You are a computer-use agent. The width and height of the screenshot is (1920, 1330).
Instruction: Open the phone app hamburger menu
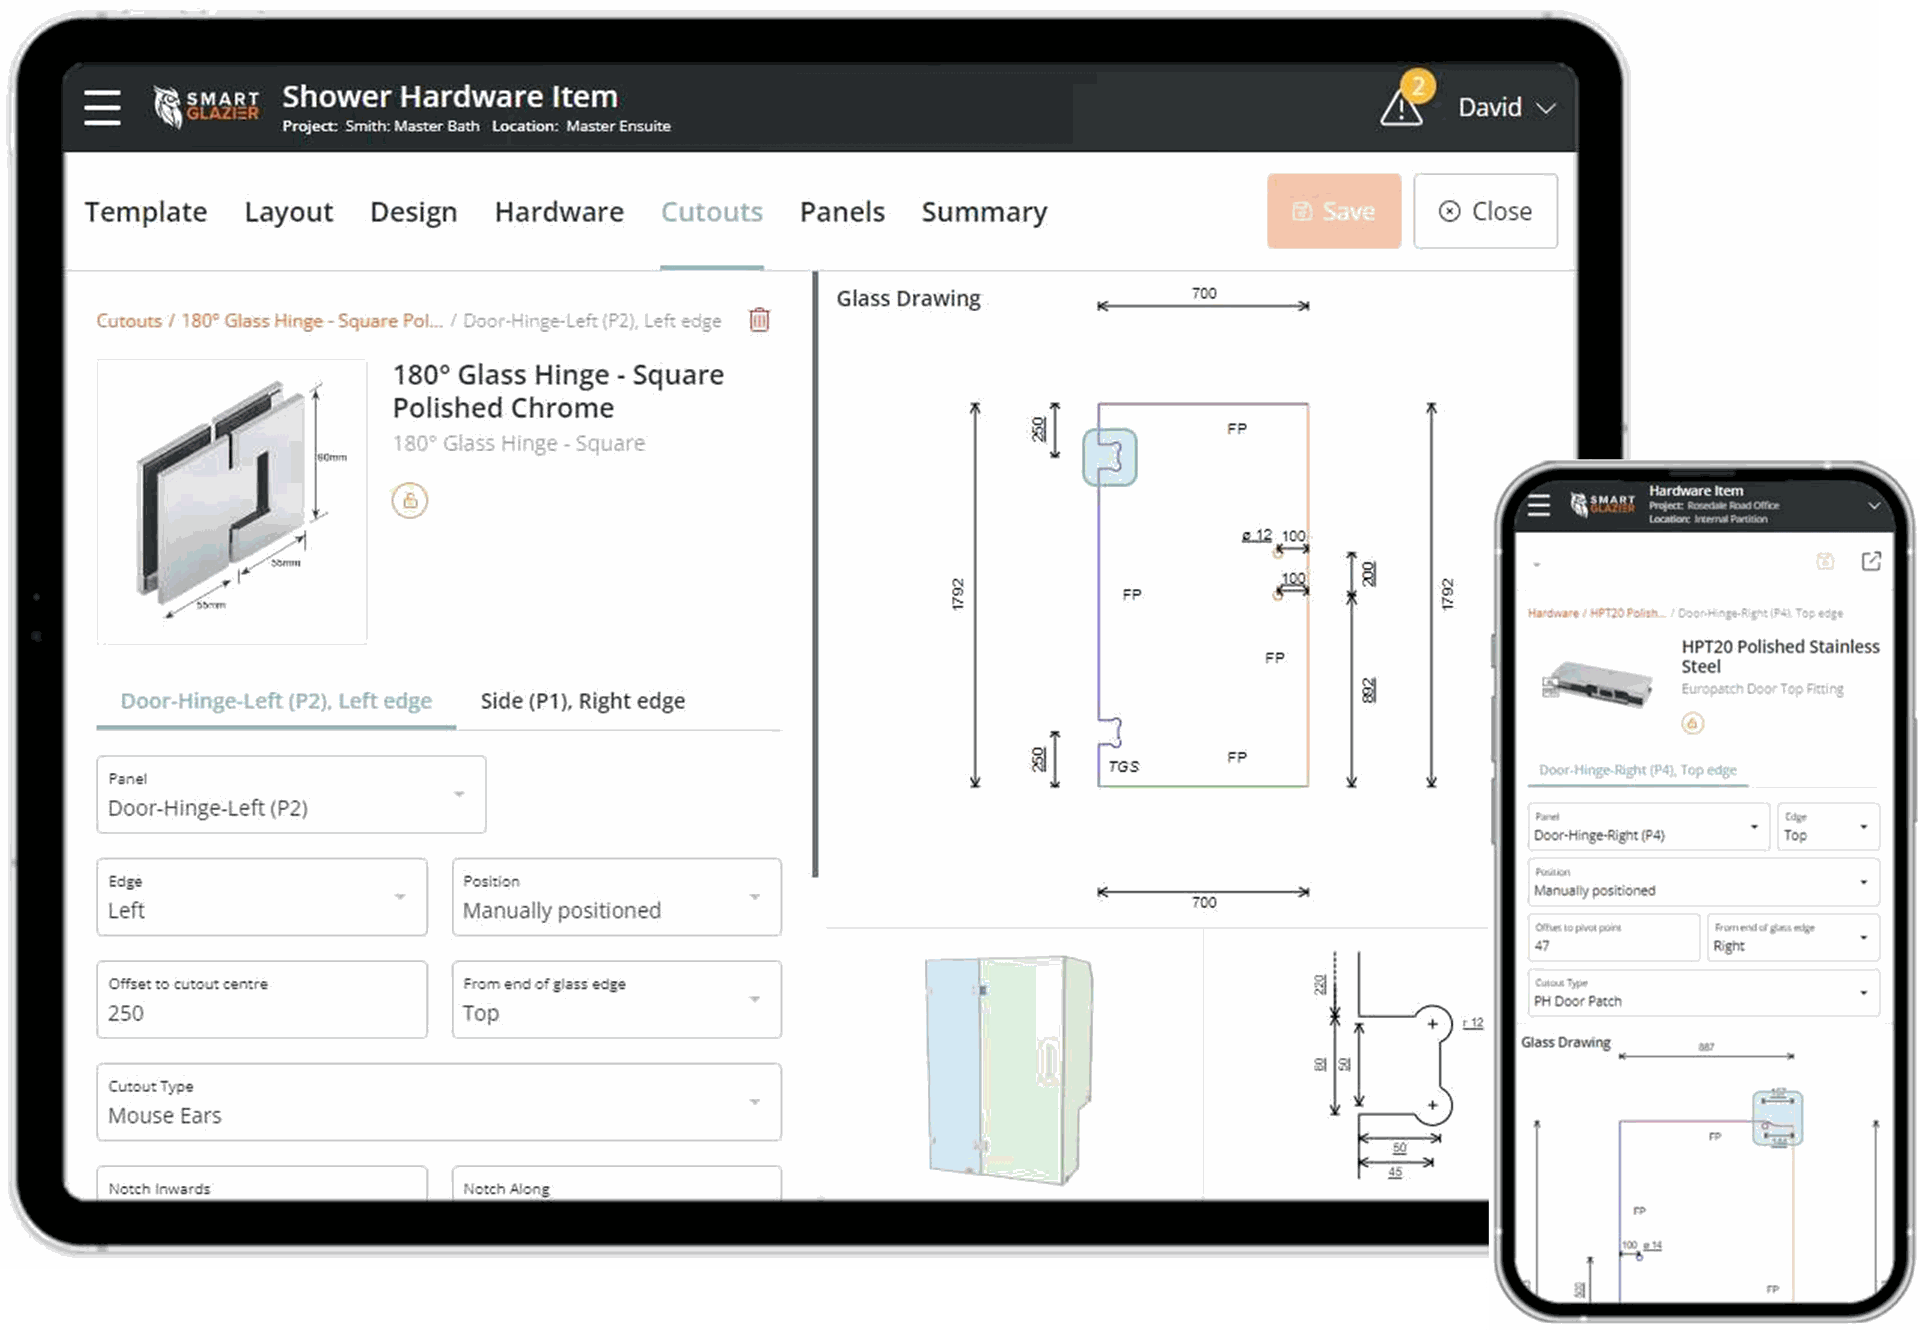[x=1539, y=505]
